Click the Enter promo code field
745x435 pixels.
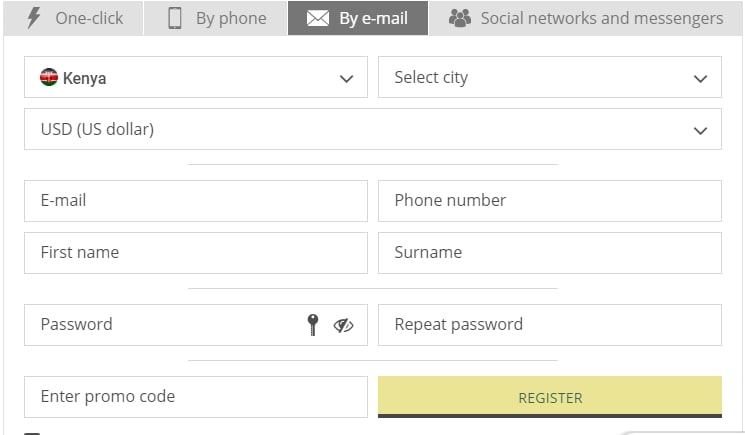(196, 397)
